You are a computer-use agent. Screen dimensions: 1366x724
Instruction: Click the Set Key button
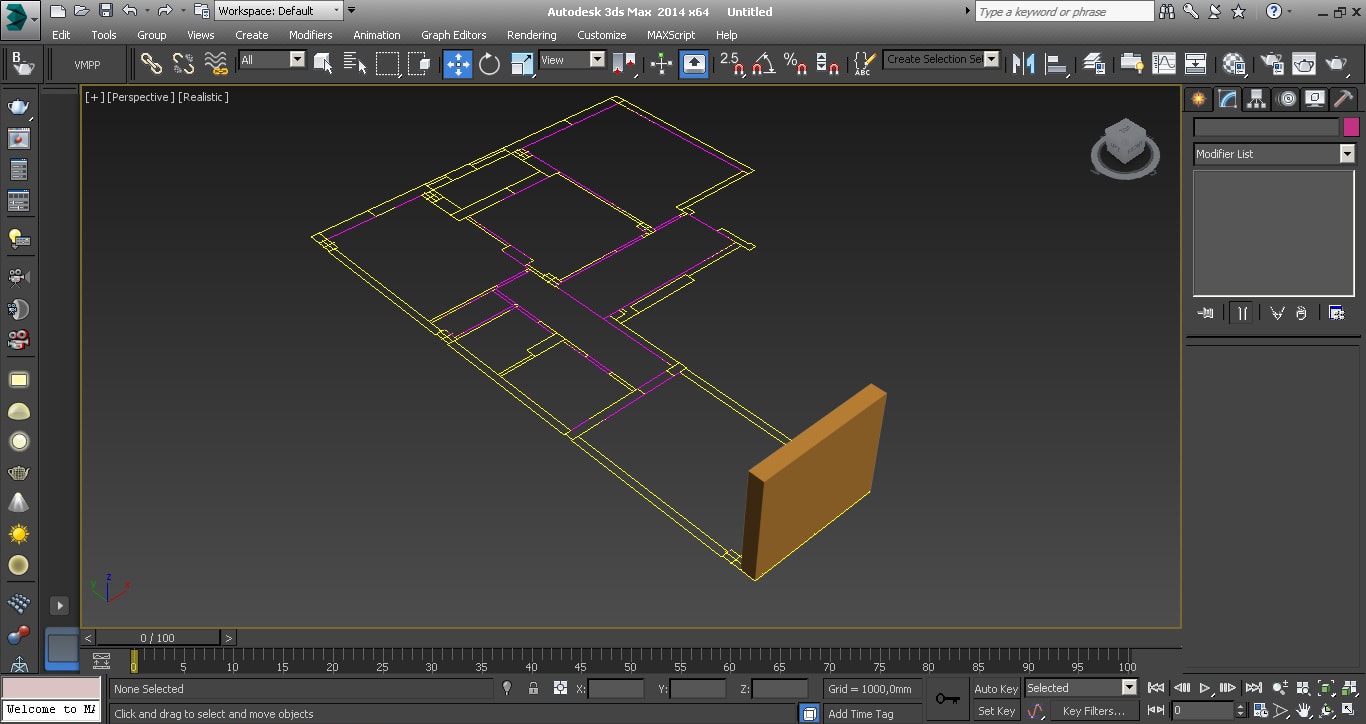pos(996,711)
